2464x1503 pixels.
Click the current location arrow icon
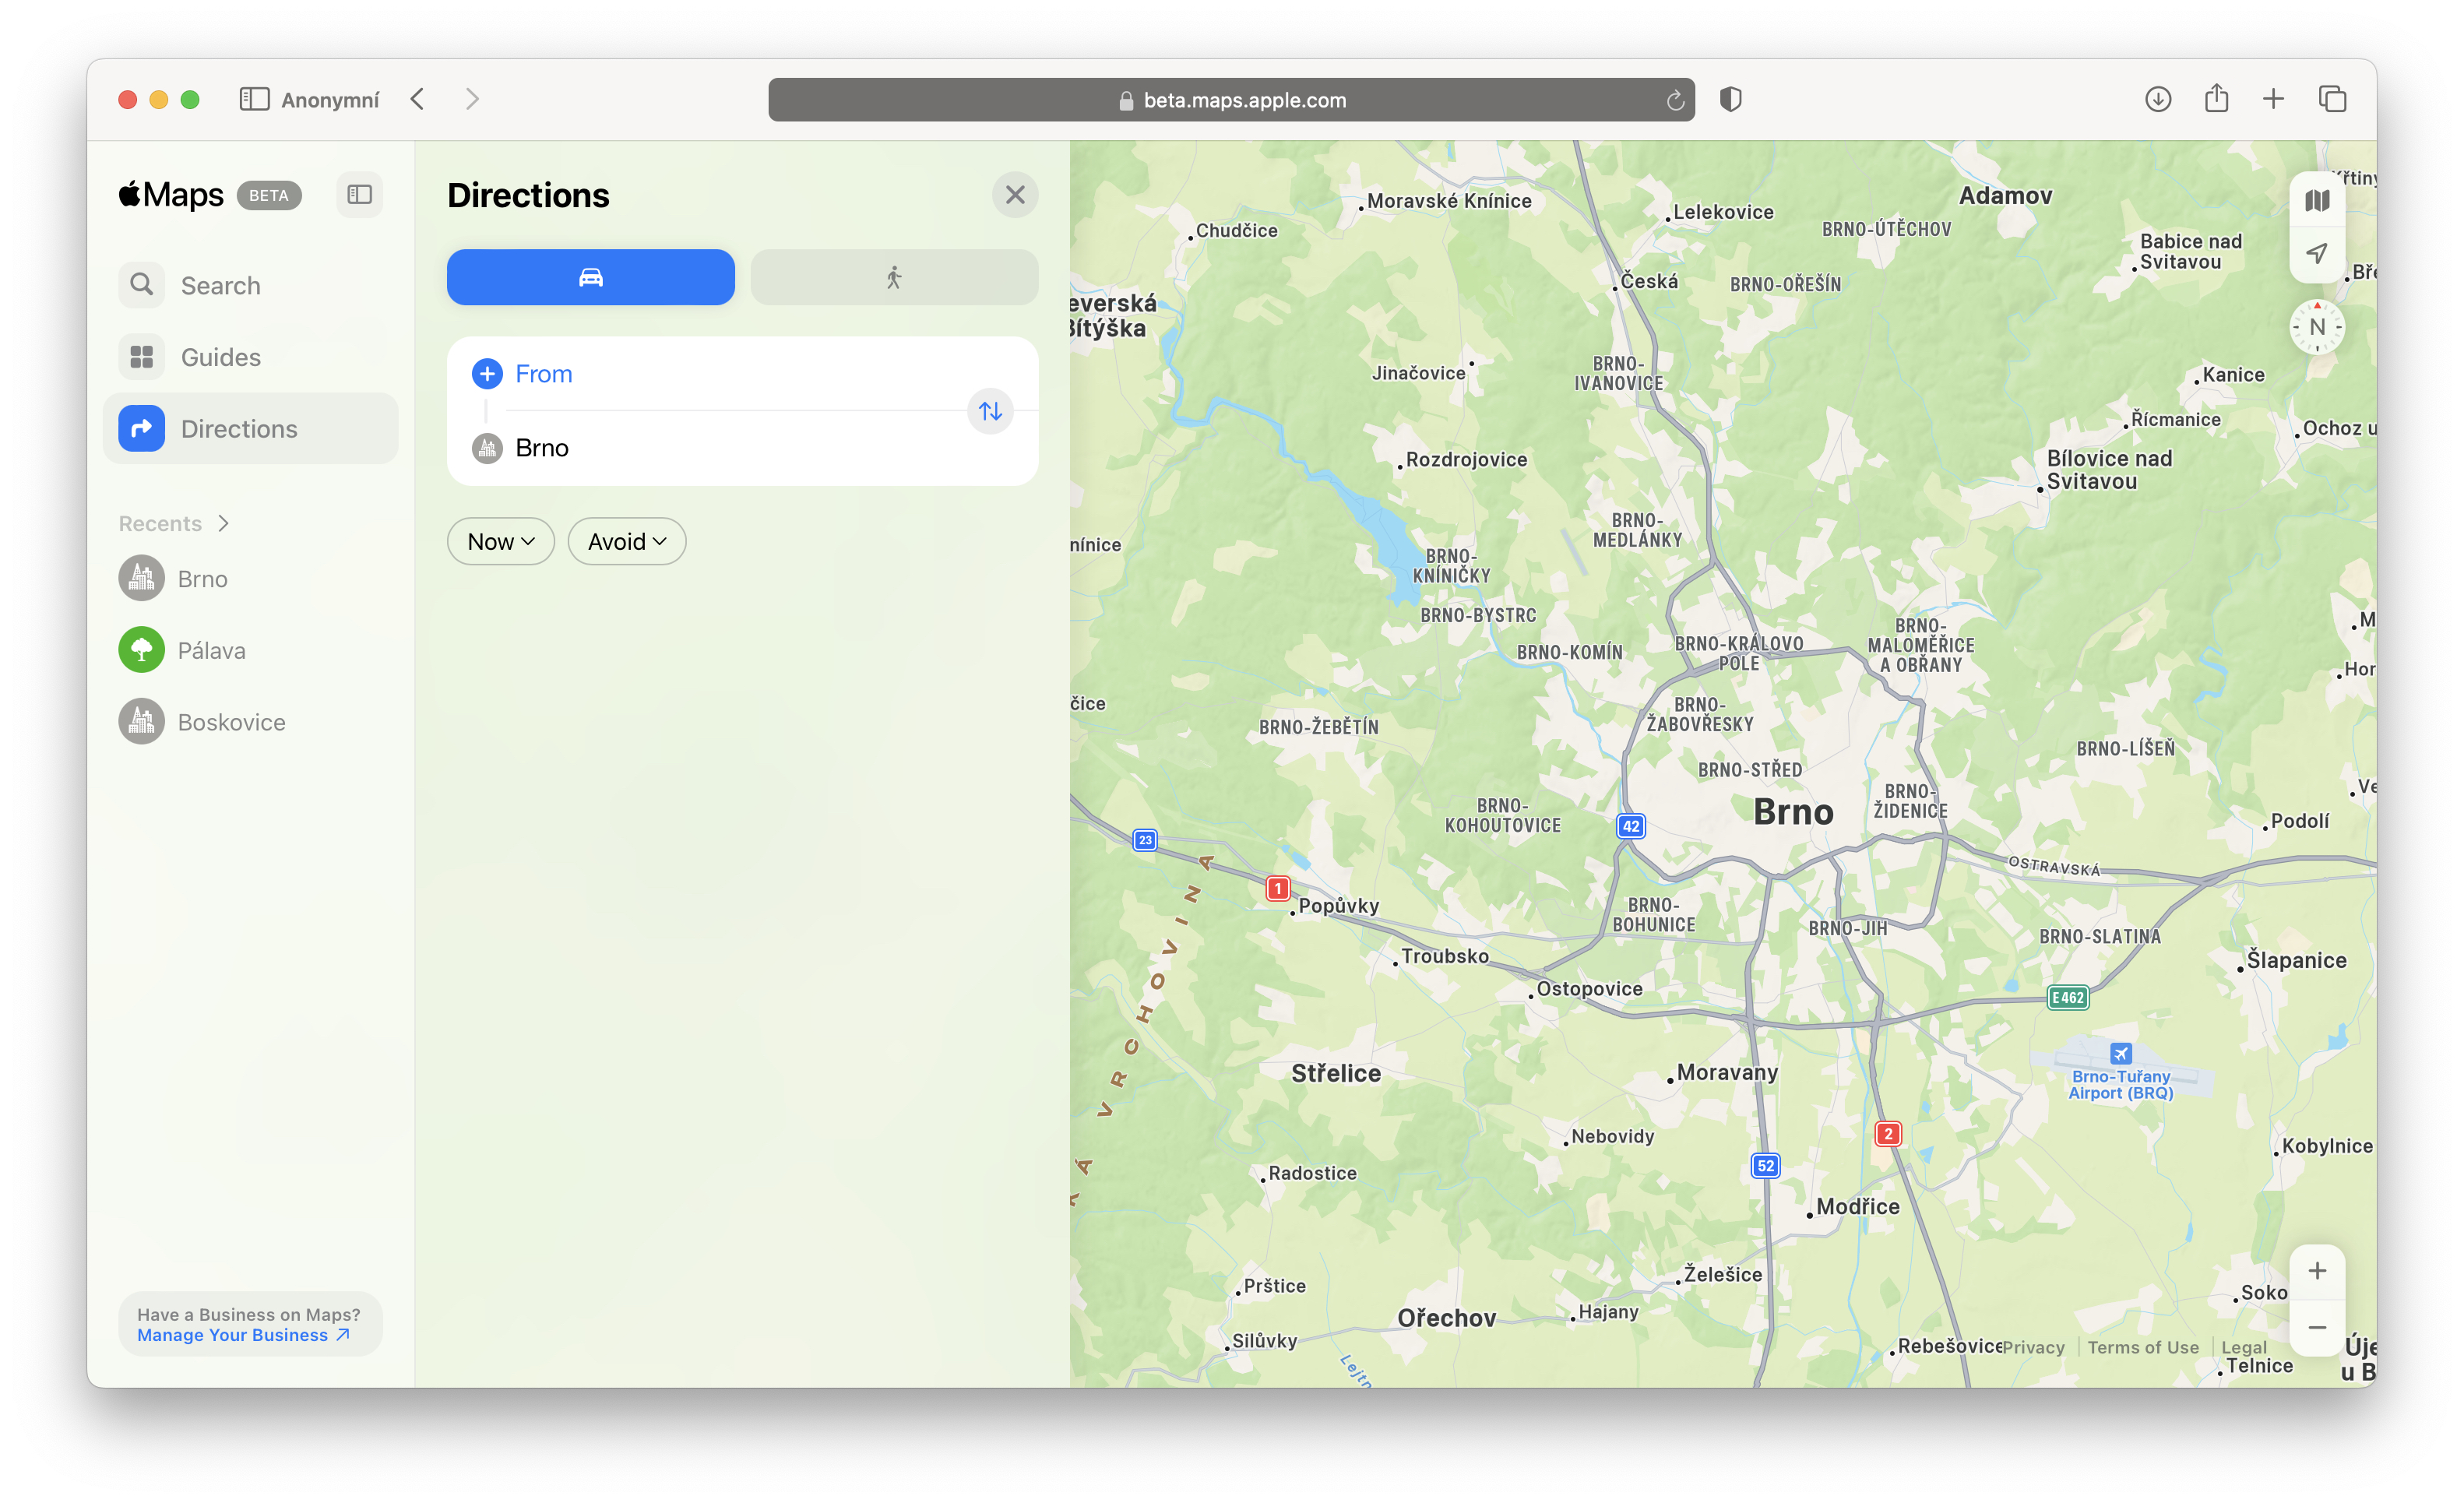[2317, 255]
